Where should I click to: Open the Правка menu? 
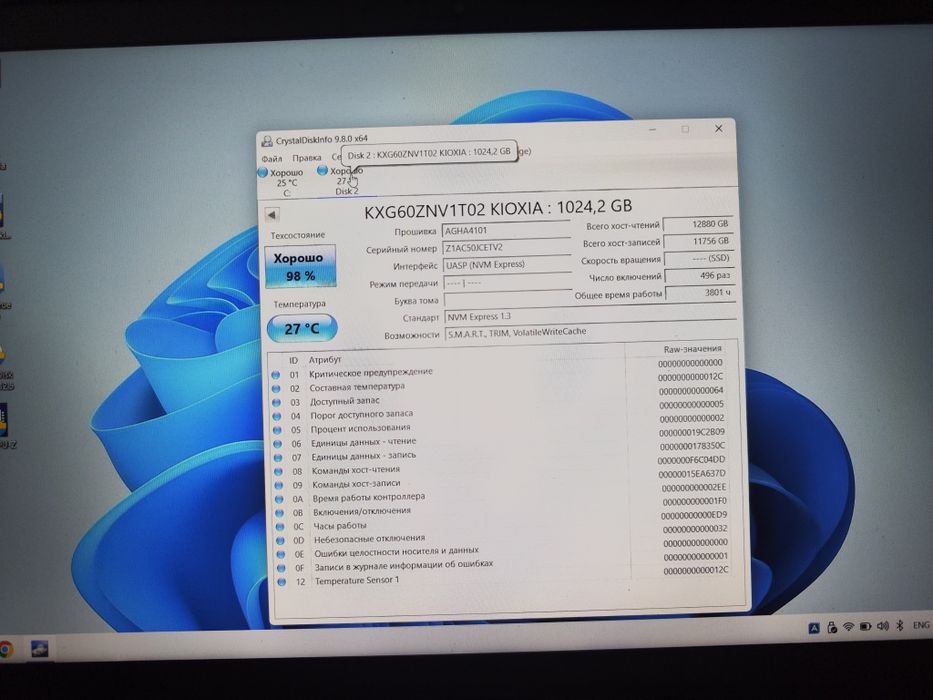[x=306, y=158]
